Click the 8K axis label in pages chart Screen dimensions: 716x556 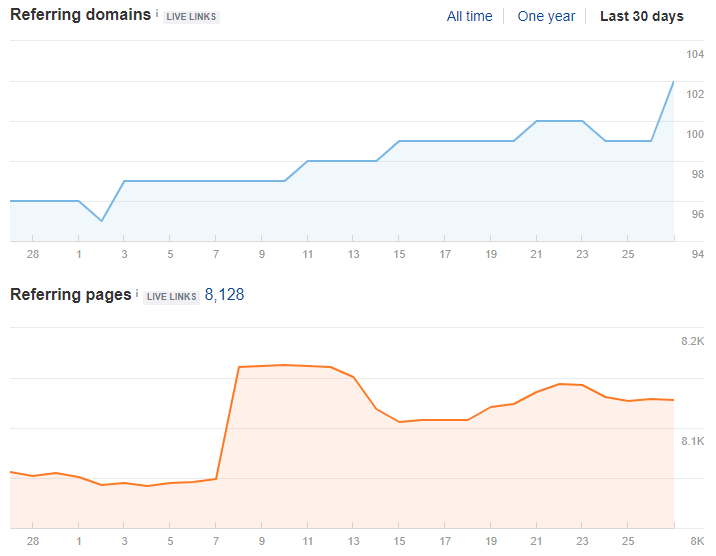click(697, 541)
